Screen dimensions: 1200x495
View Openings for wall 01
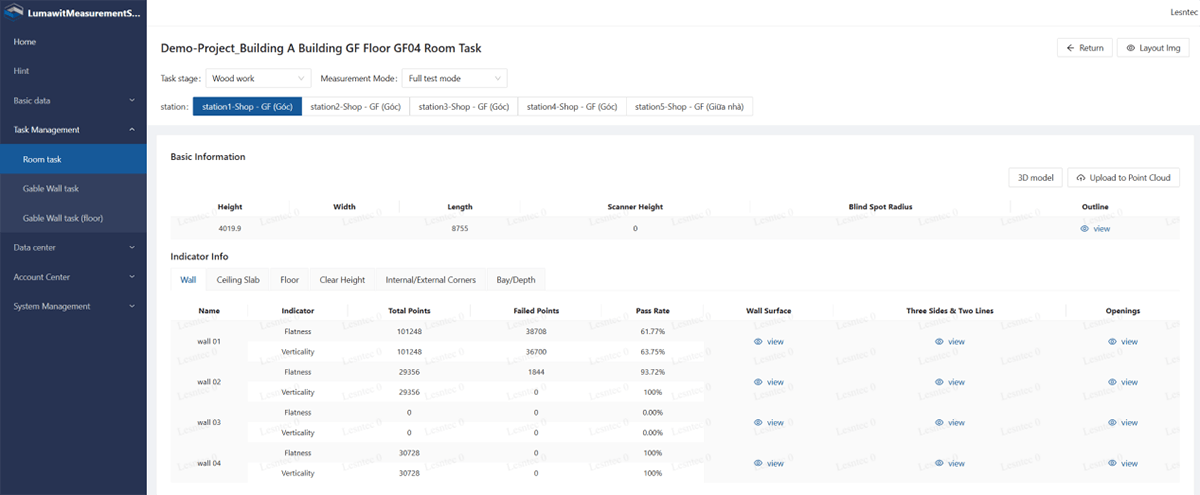click(1122, 342)
